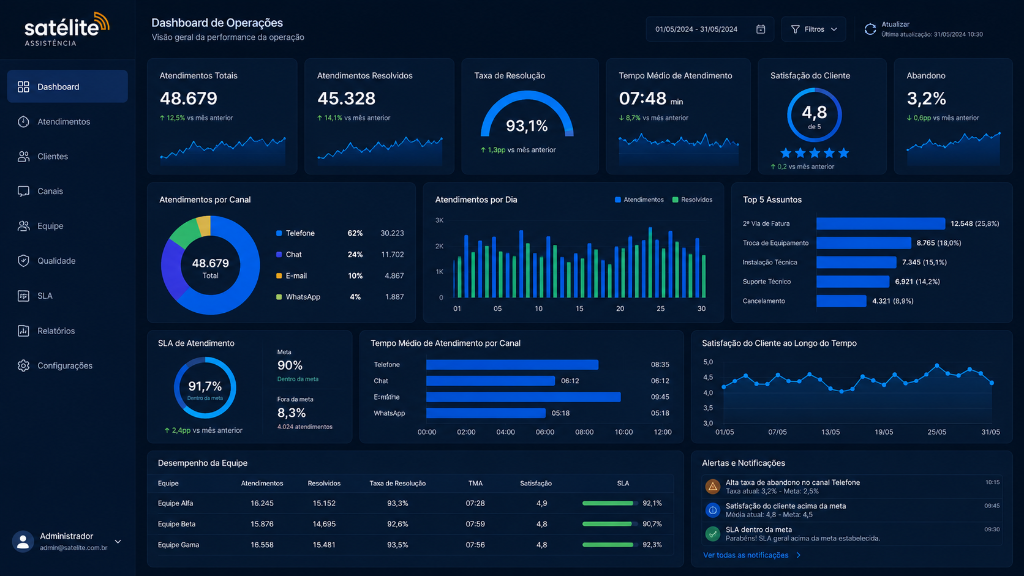The image size is (1024, 576).
Task: Toggle the Chat channel legend swatch
Action: pyautogui.click(x=279, y=255)
